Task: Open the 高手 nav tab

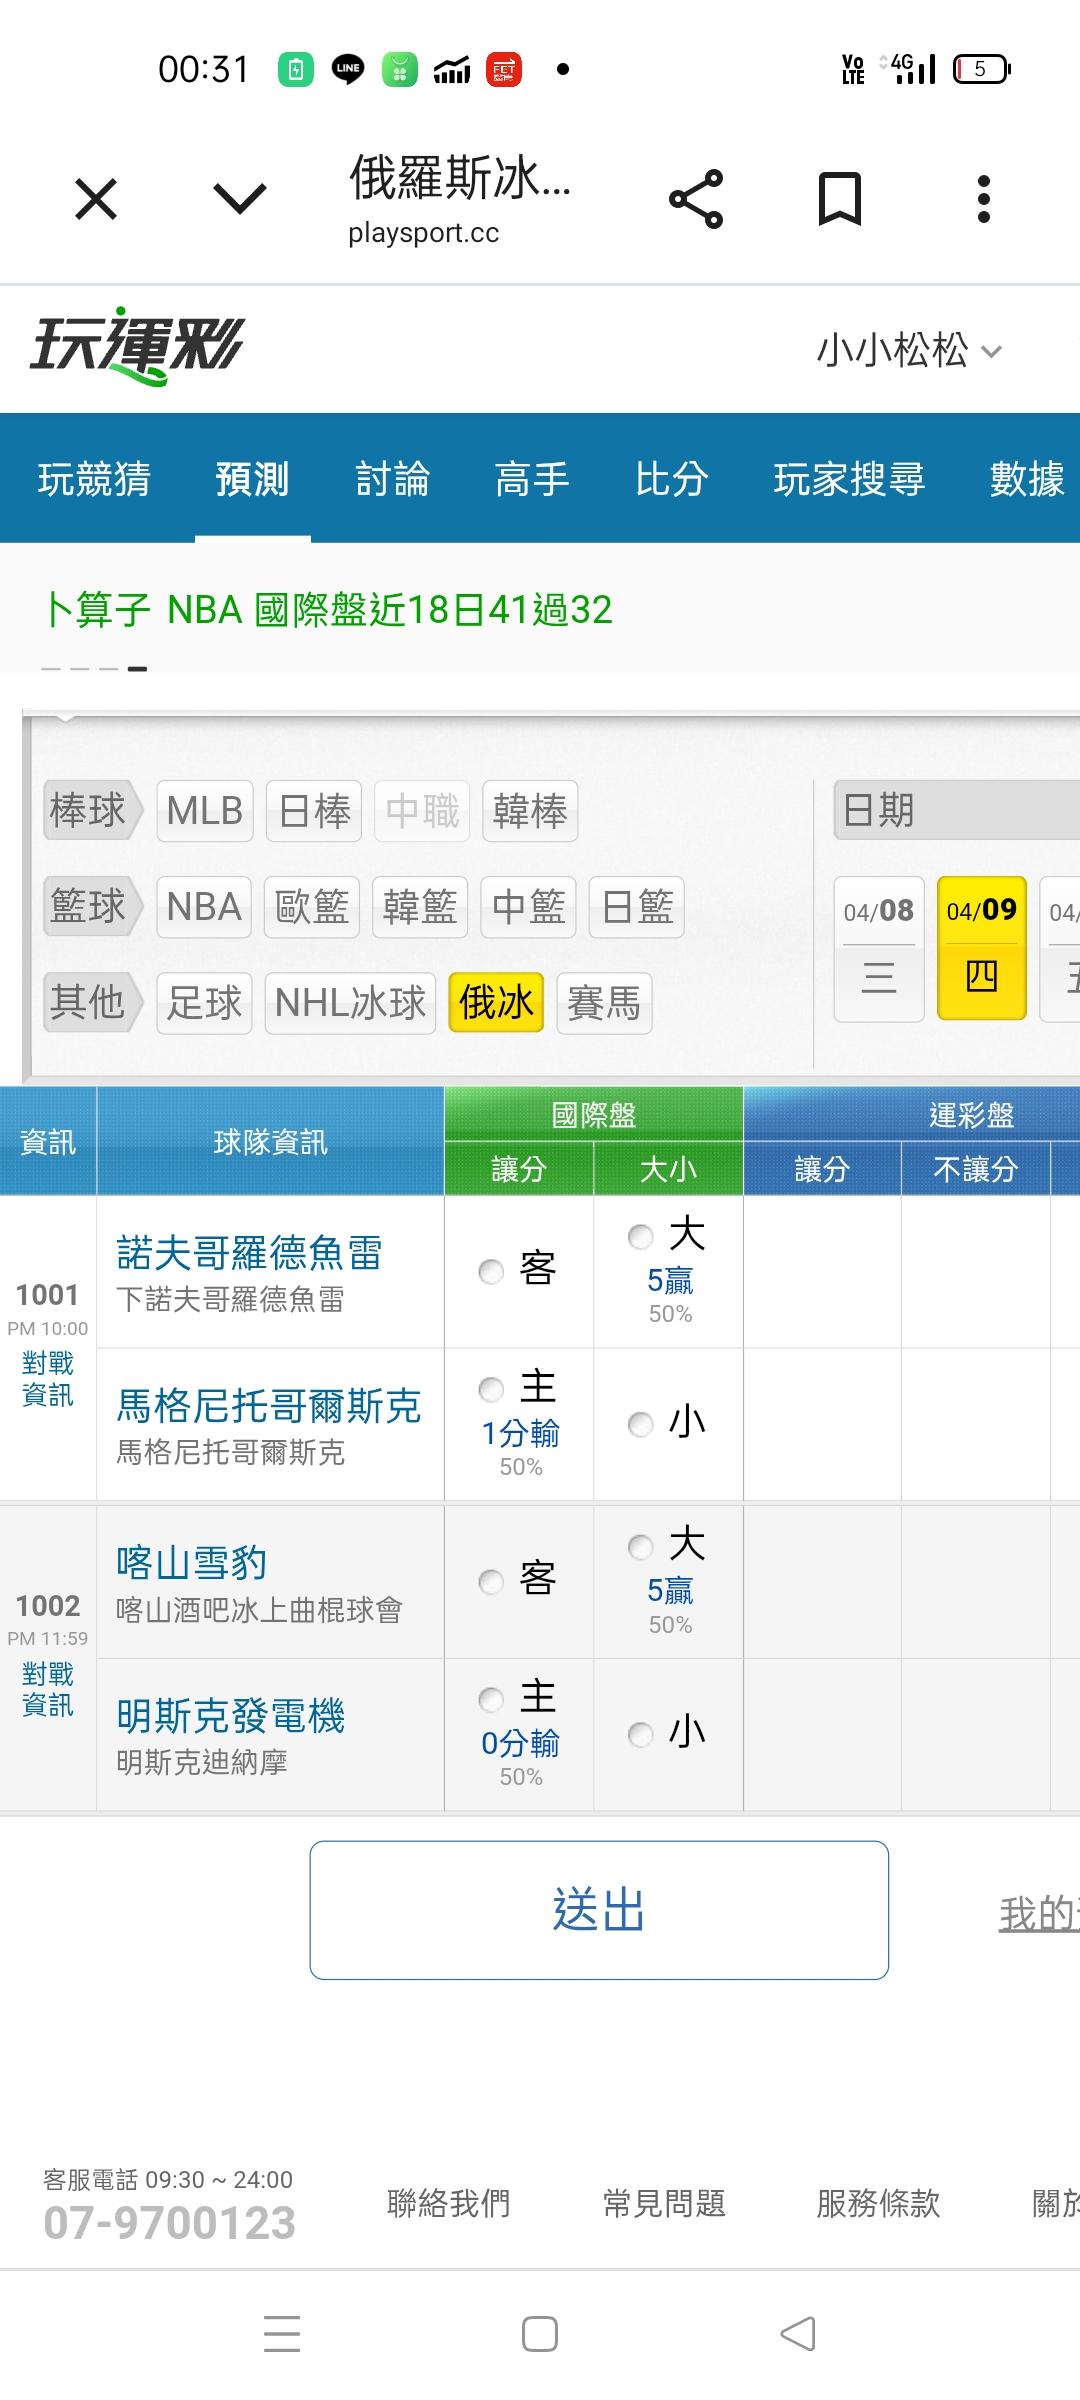Action: click(x=532, y=479)
